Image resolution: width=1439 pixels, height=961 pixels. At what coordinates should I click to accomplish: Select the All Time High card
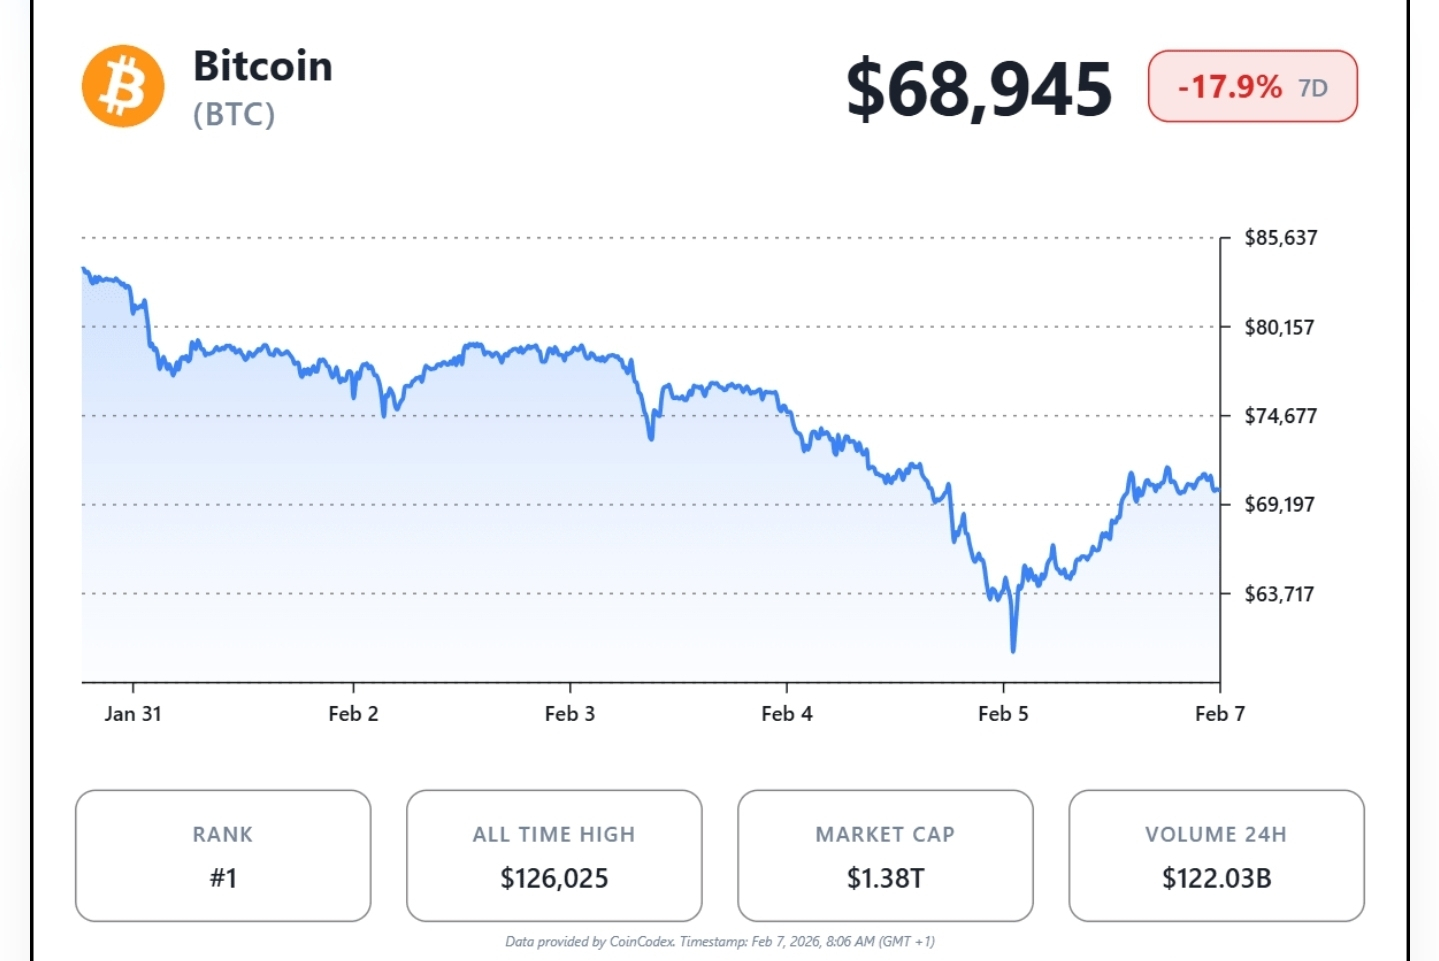pyautogui.click(x=554, y=856)
